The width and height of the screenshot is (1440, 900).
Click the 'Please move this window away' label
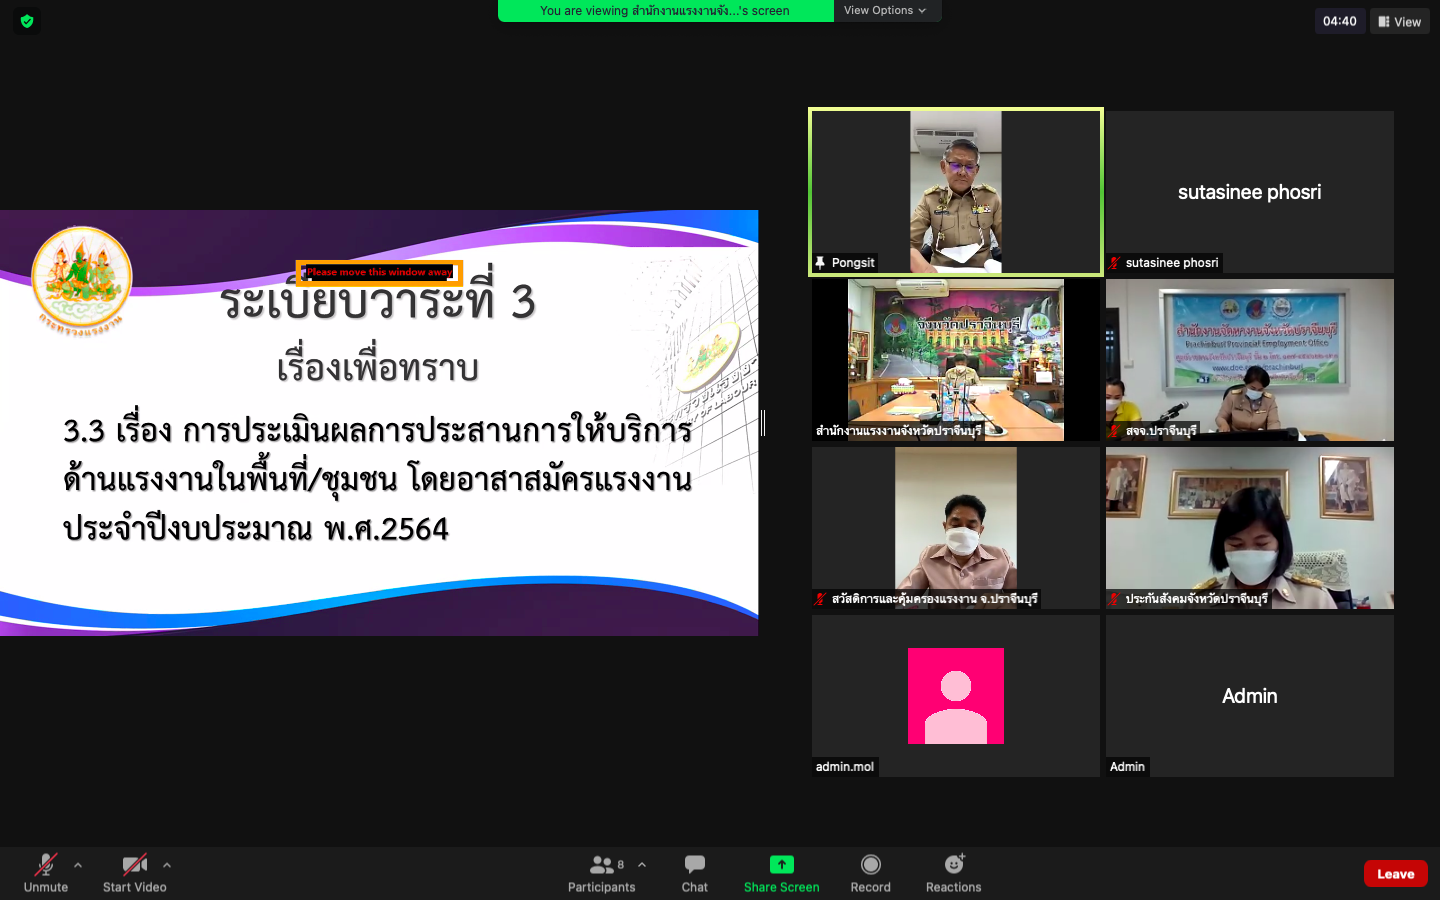coord(379,272)
